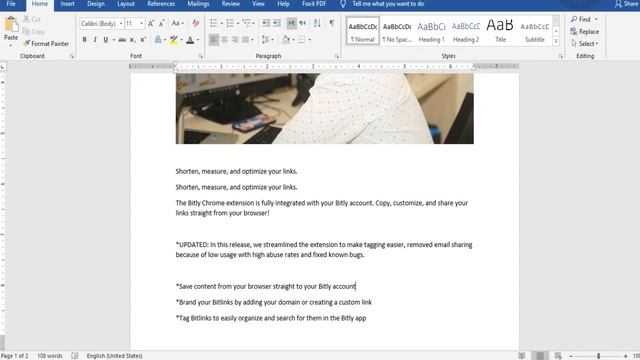Toggle italic formatting
Image resolution: width=640 pixels, height=360 pixels.
pos(95,40)
